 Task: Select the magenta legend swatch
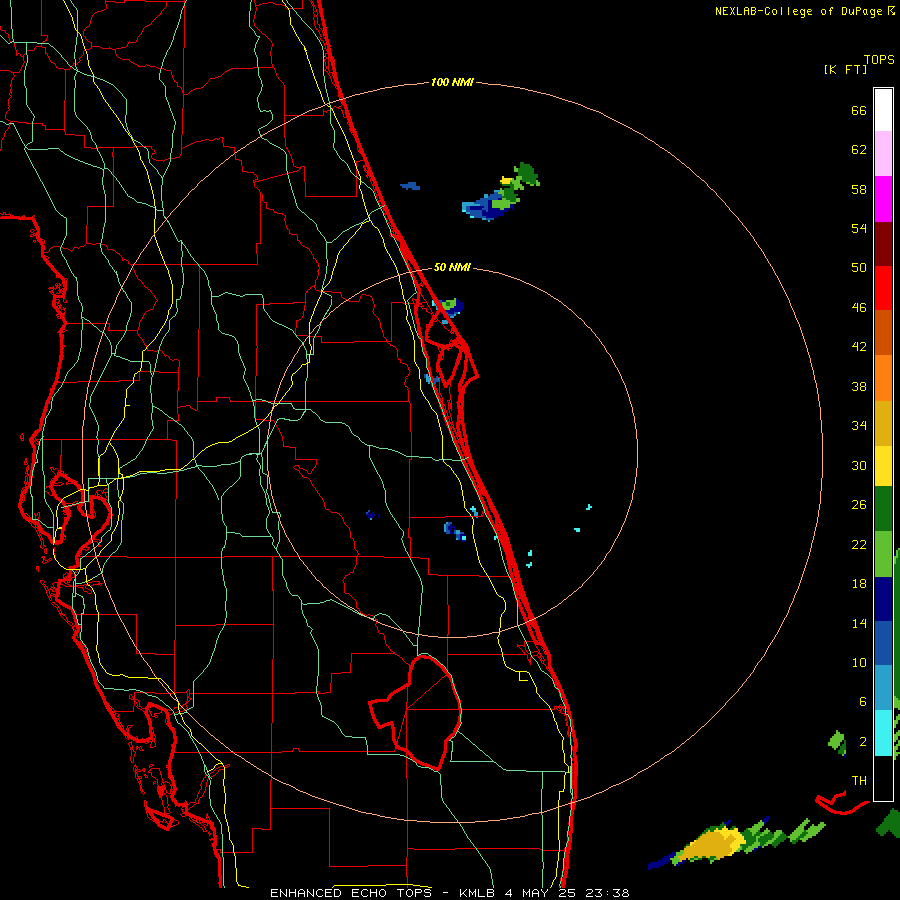(883, 199)
